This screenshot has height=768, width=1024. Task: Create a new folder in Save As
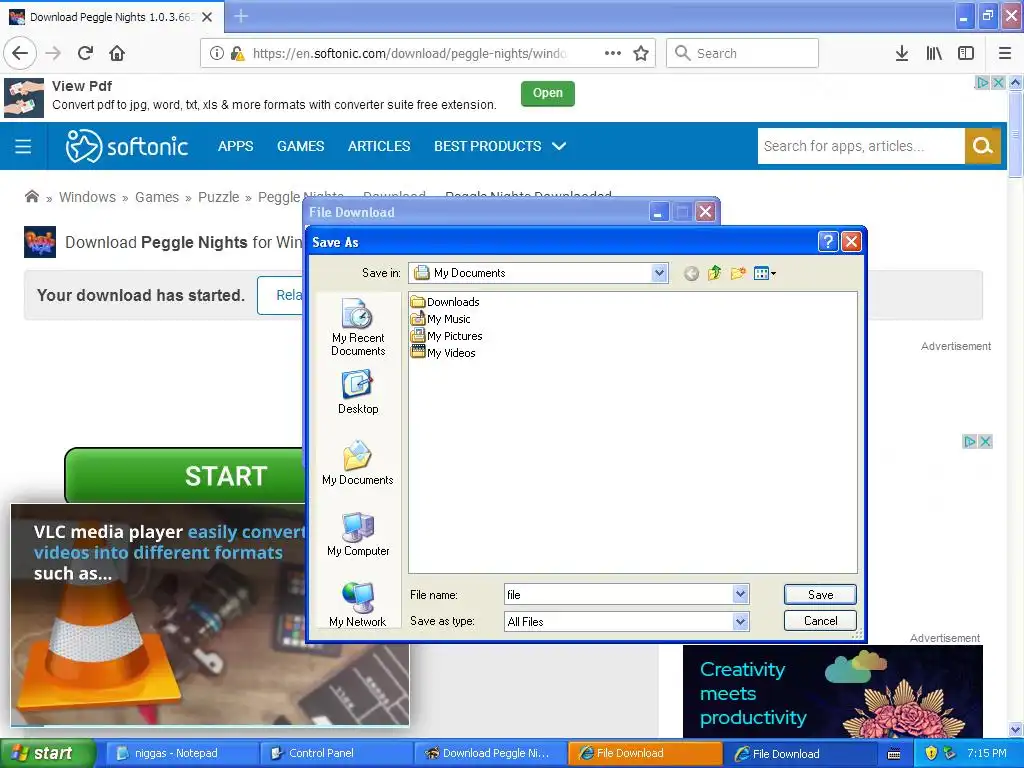click(x=738, y=273)
